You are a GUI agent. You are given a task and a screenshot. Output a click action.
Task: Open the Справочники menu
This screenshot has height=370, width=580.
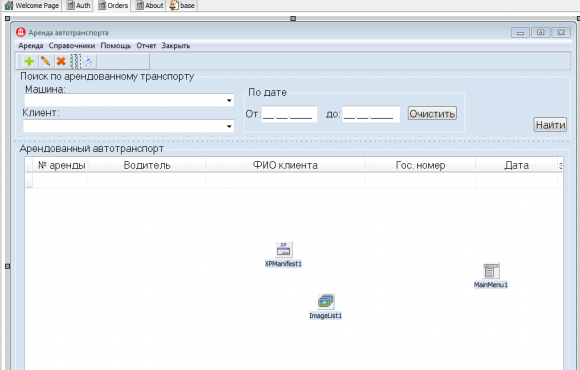(72, 46)
